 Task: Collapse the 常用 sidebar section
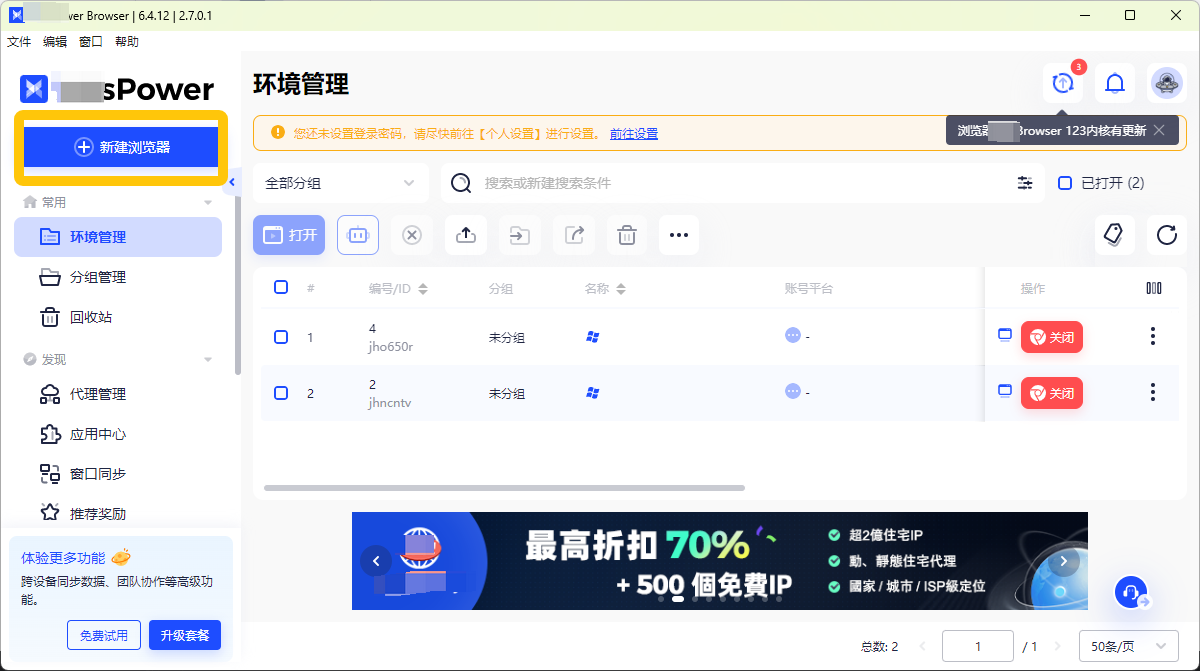click(208, 202)
